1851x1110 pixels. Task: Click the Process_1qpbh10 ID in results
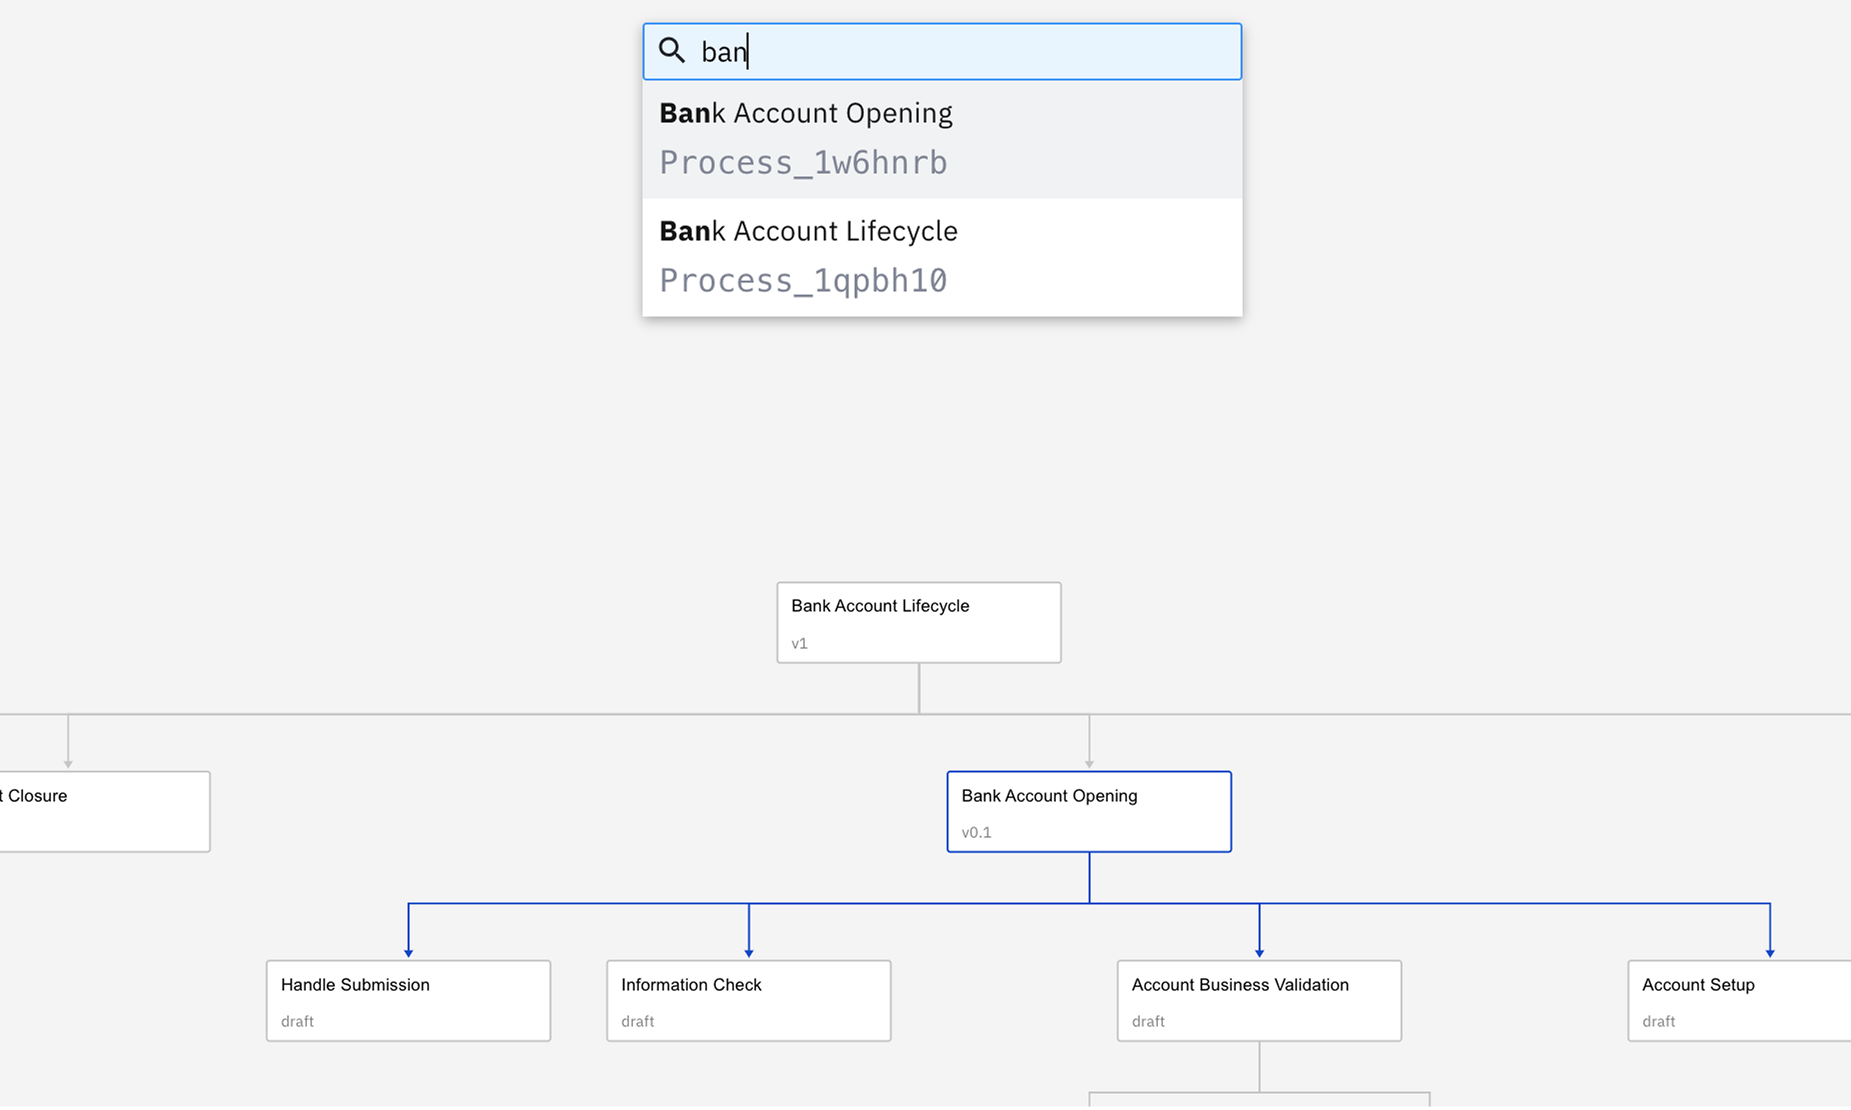pos(803,281)
